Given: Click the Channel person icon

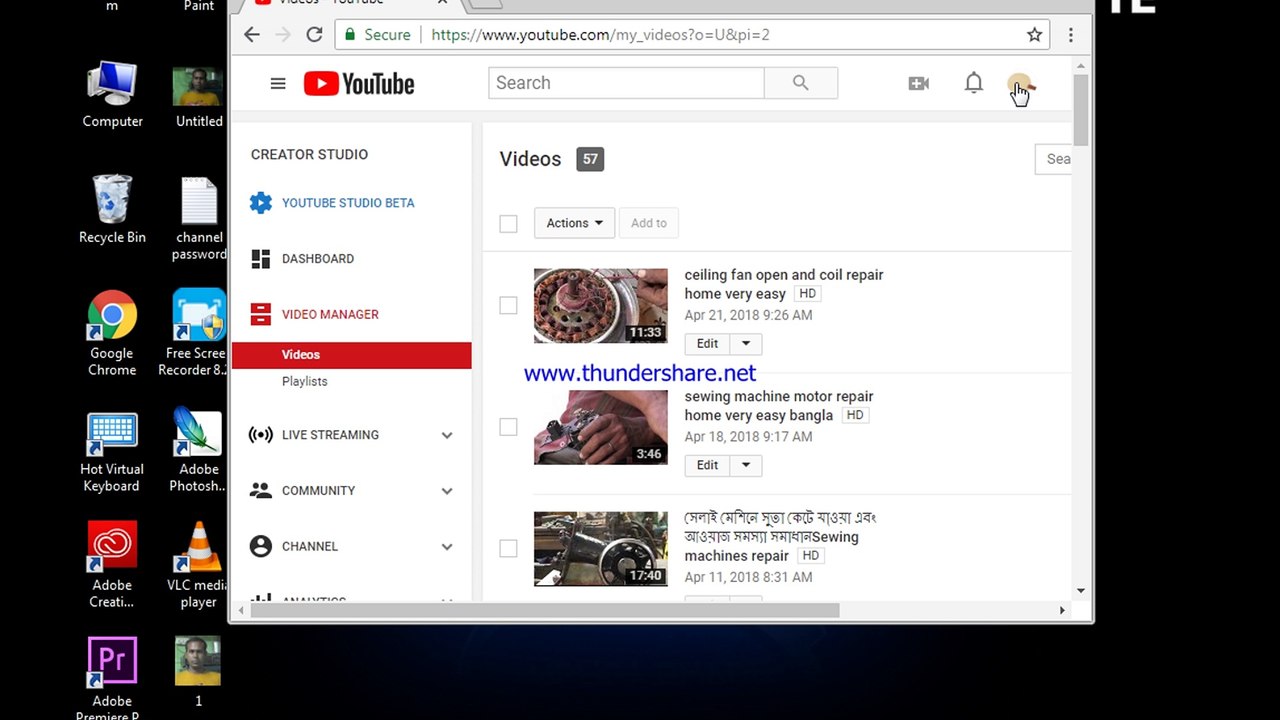Looking at the screenshot, I should pos(261,547).
